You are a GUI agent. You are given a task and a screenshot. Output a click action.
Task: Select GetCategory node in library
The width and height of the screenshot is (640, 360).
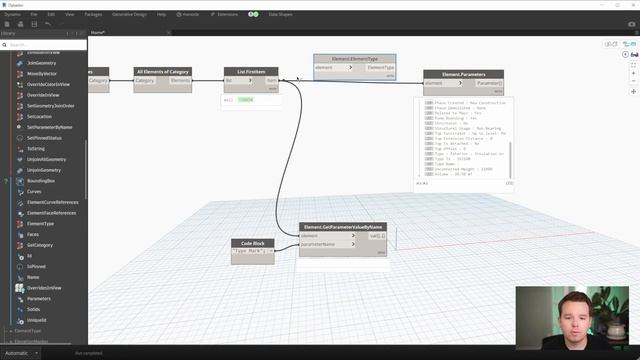(x=40, y=245)
